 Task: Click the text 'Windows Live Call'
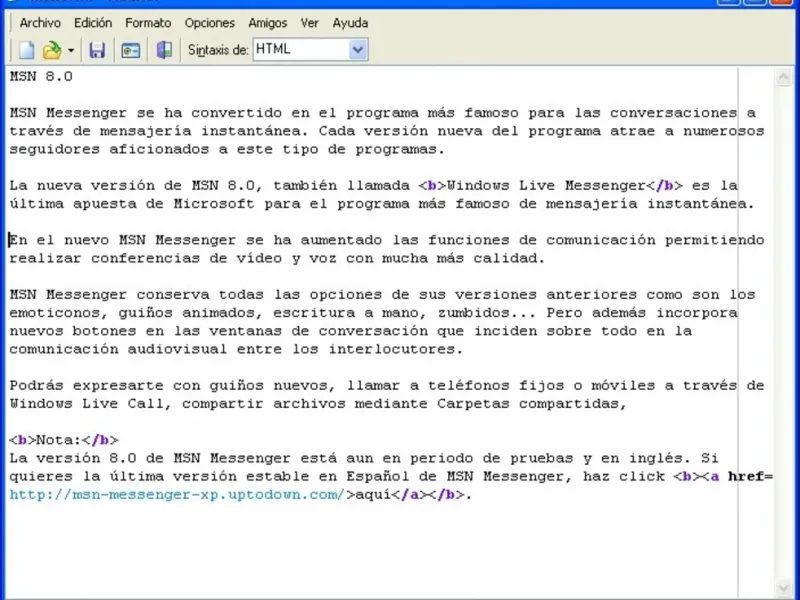tap(87, 404)
